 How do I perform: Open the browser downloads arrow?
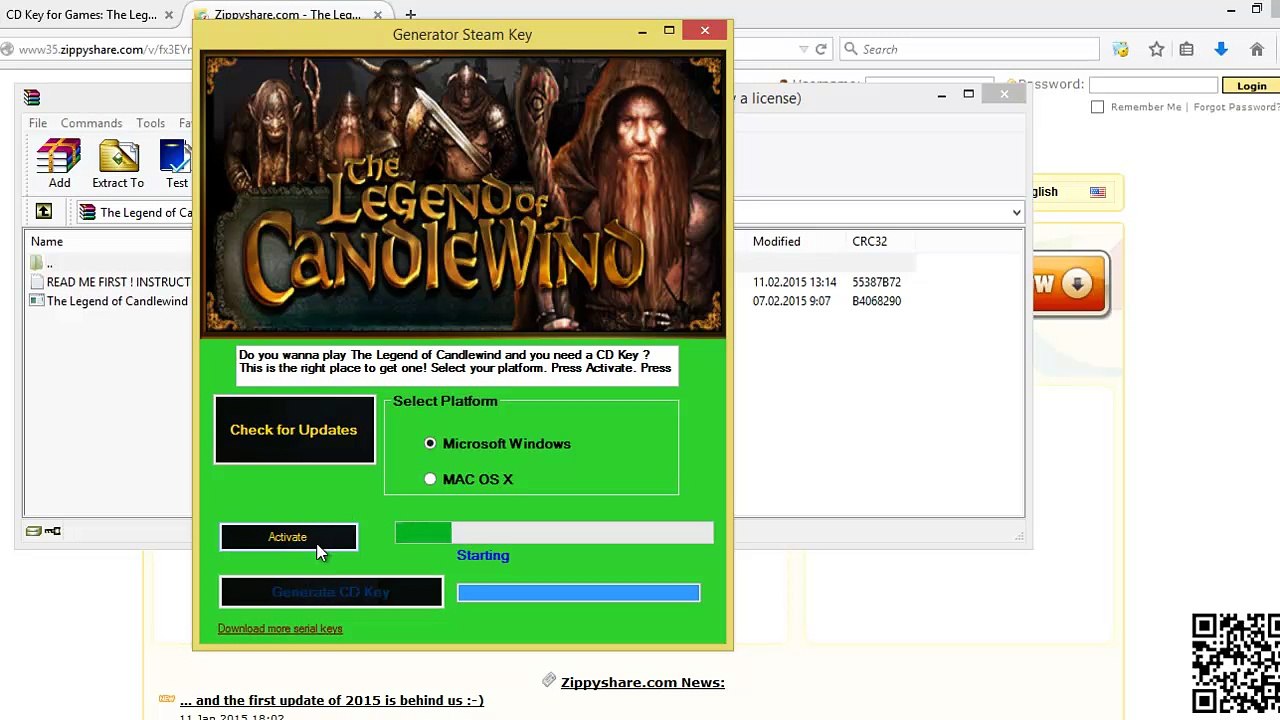(x=1221, y=49)
